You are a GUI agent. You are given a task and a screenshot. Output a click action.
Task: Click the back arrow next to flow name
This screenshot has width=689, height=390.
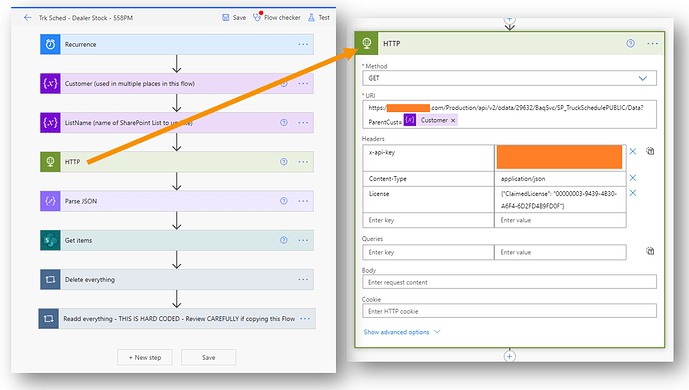click(x=27, y=18)
